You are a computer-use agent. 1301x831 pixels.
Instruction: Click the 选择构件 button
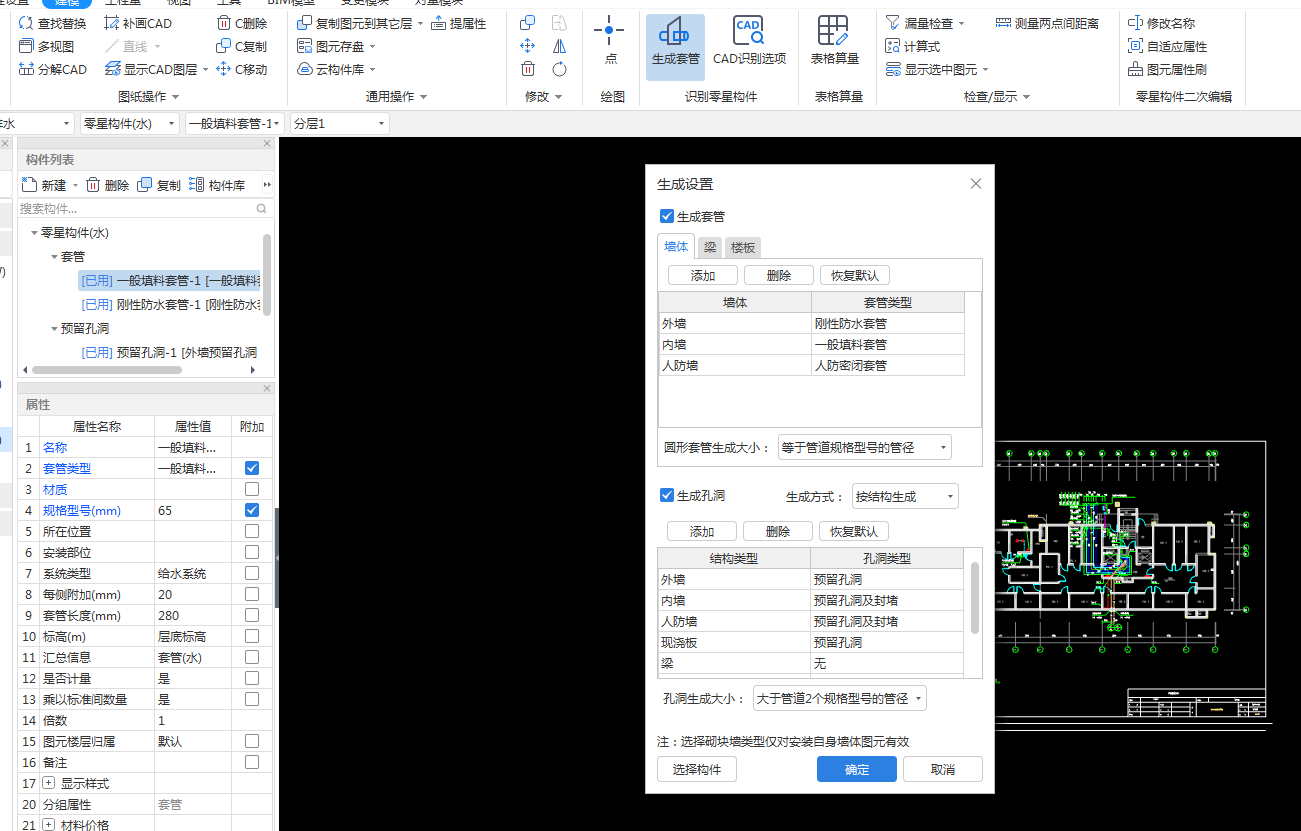pos(697,769)
